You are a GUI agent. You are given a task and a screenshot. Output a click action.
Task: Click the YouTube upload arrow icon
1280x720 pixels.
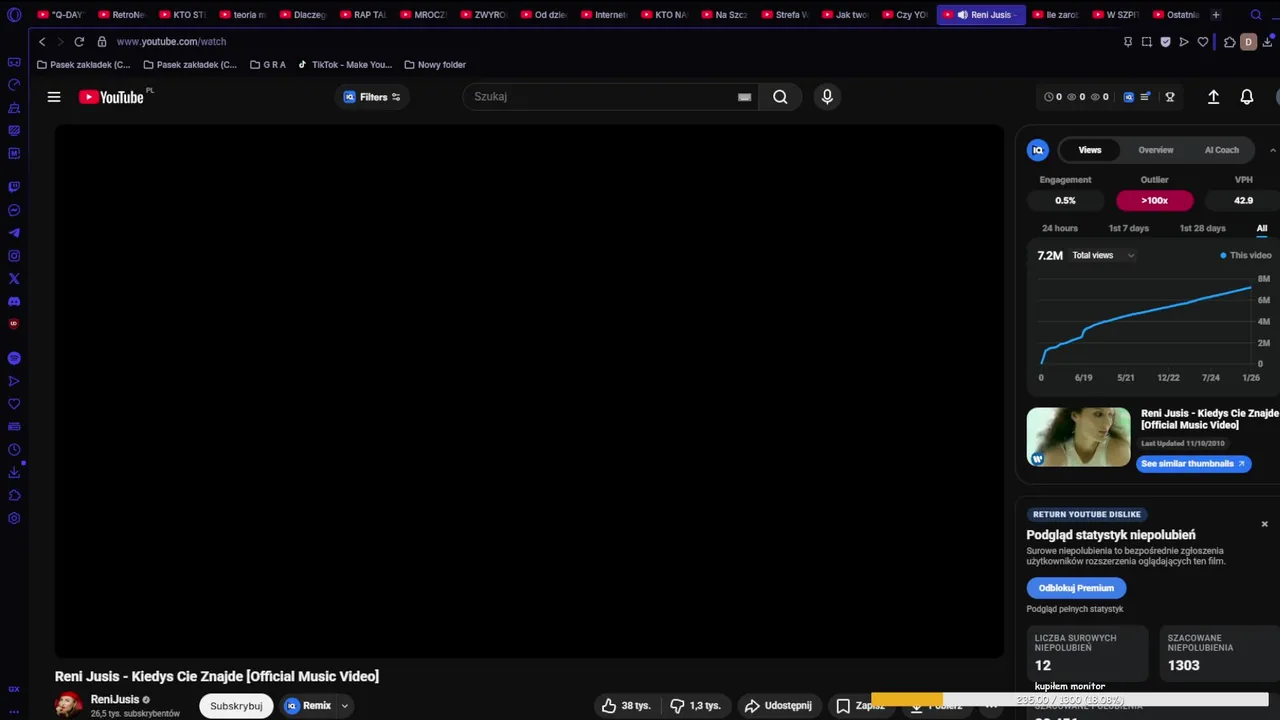click(x=1213, y=97)
